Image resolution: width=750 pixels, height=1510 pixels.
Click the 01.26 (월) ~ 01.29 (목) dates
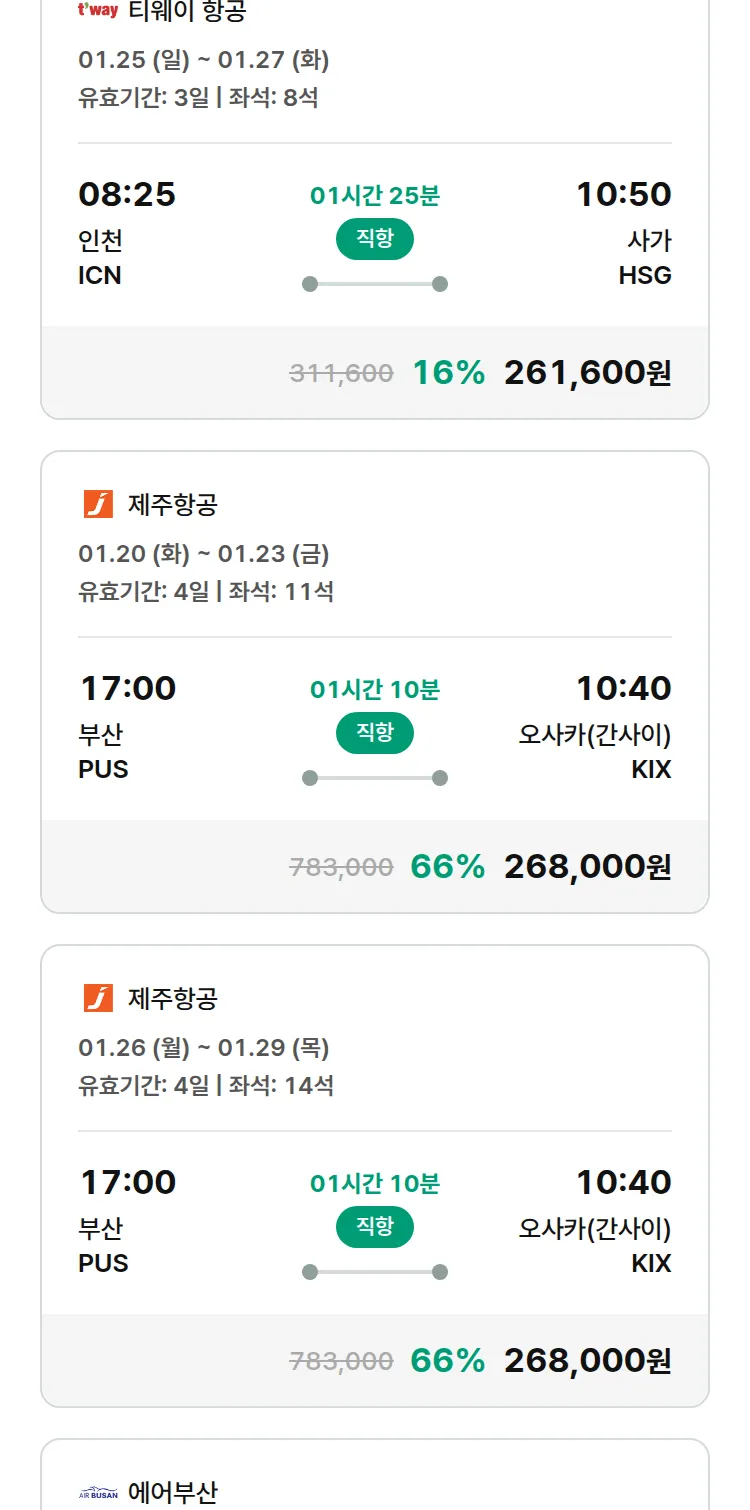point(204,1048)
